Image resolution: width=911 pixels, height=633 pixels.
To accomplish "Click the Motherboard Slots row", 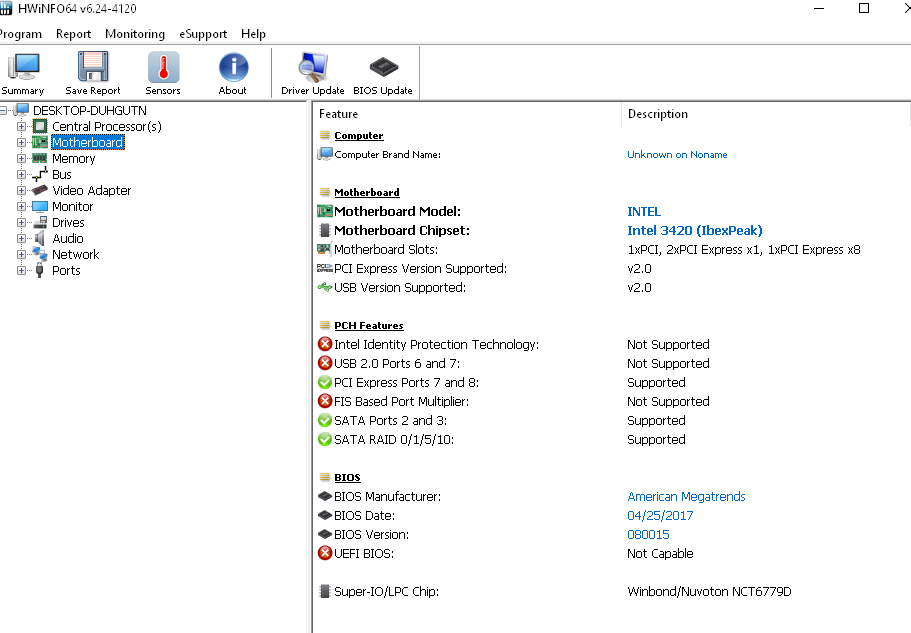I will [x=611, y=249].
